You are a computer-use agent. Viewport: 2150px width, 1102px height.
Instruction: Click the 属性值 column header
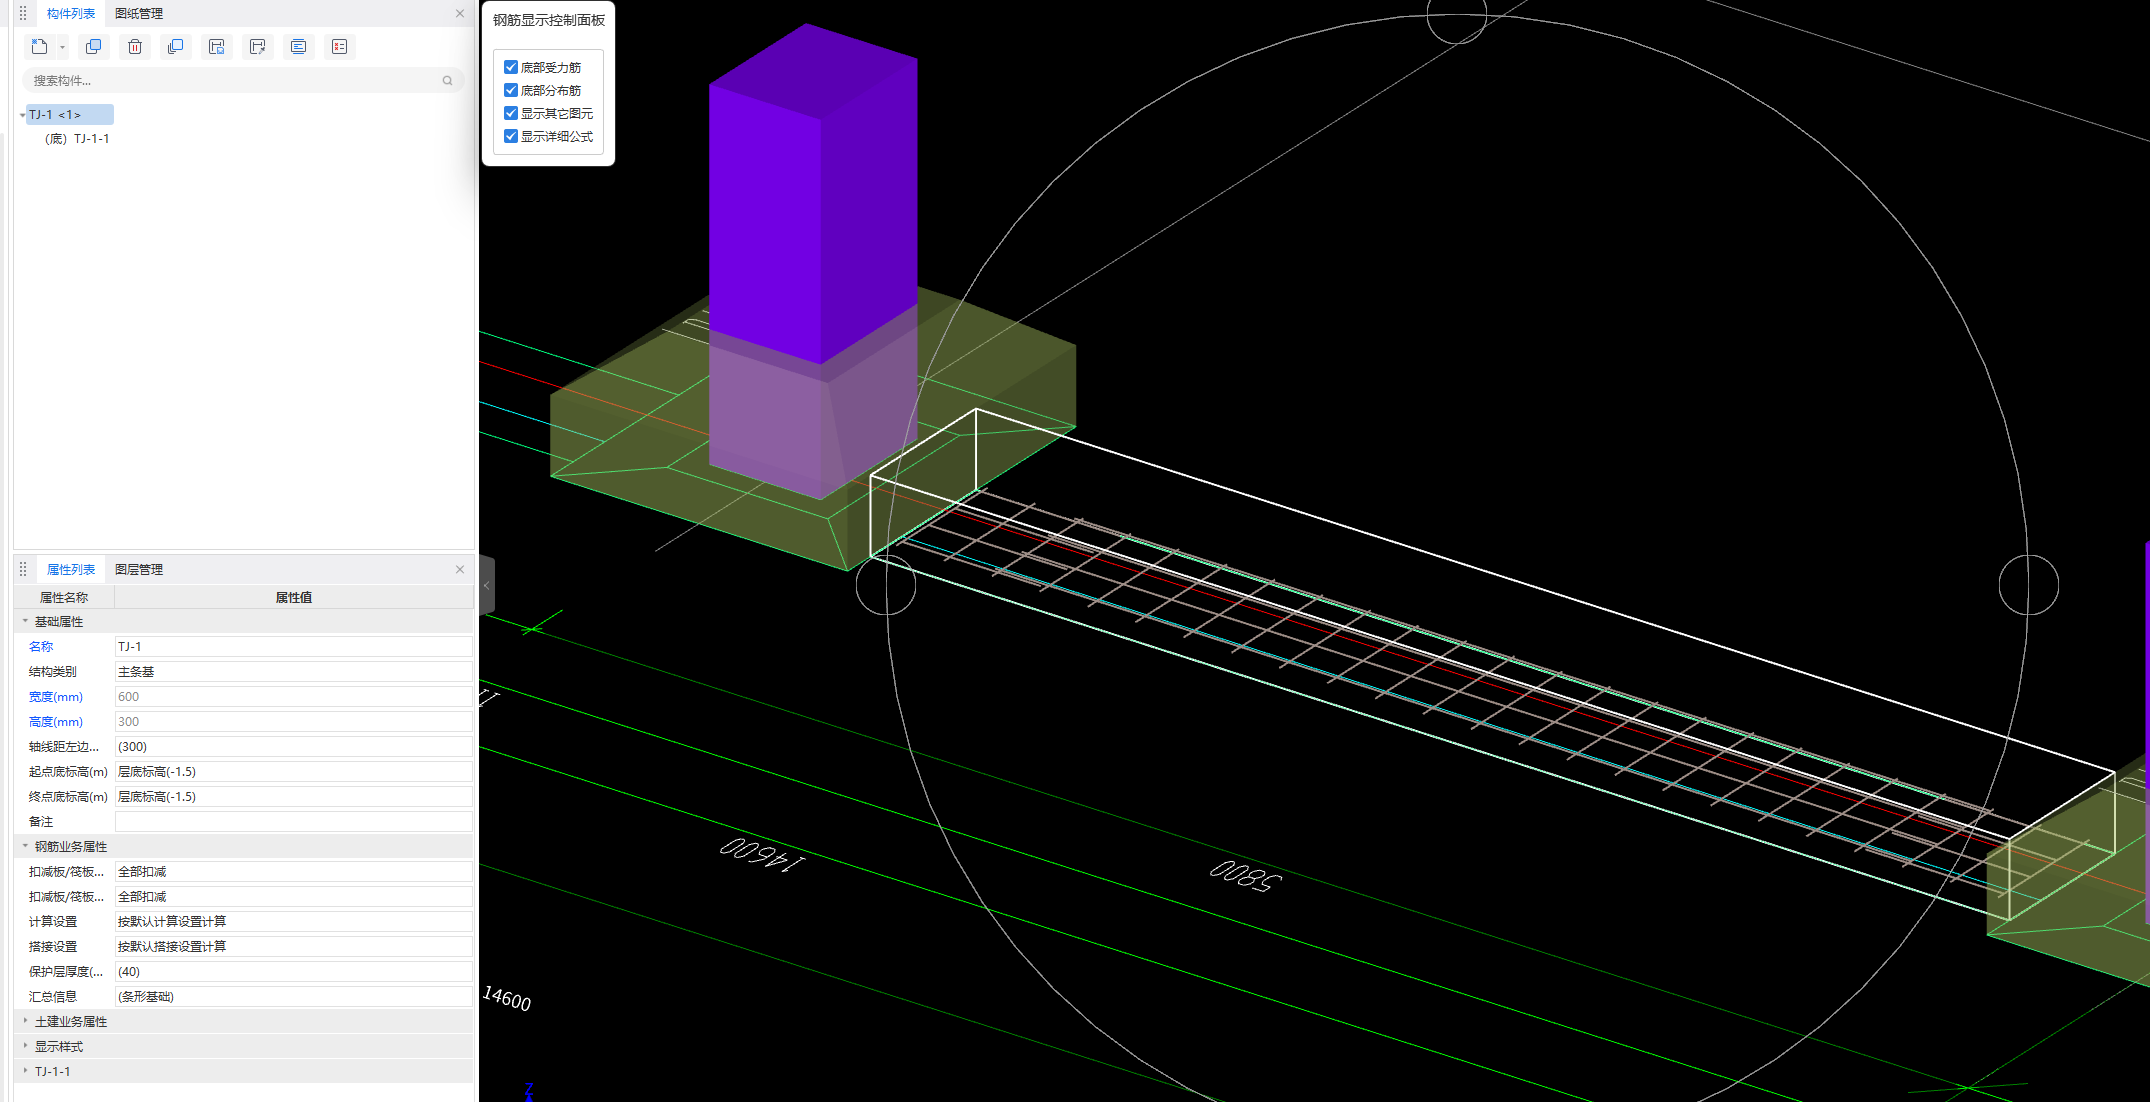[x=294, y=597]
